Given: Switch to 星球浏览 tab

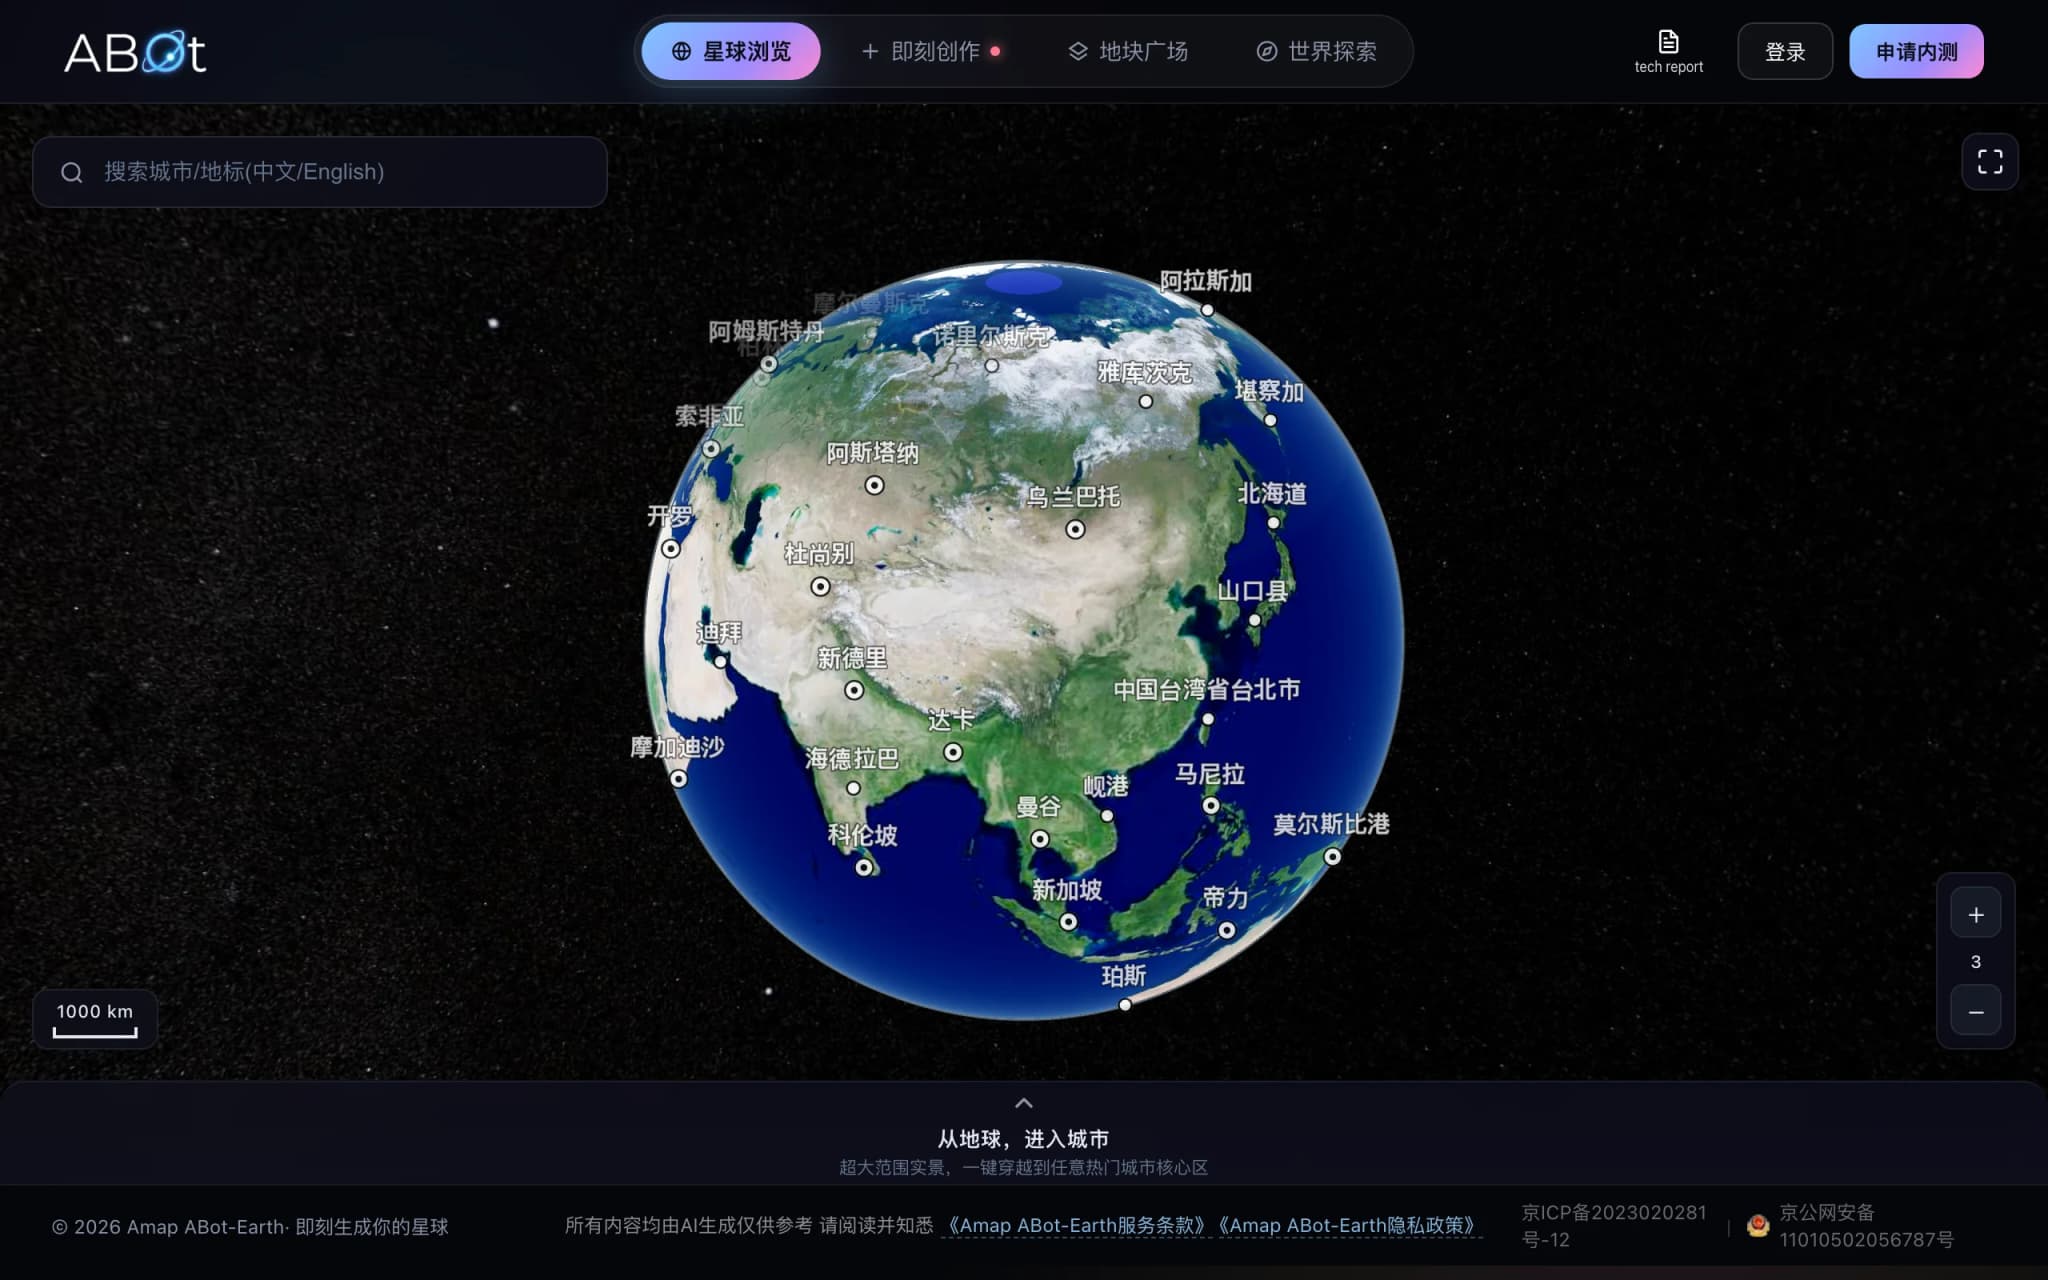Looking at the screenshot, I should tap(731, 51).
